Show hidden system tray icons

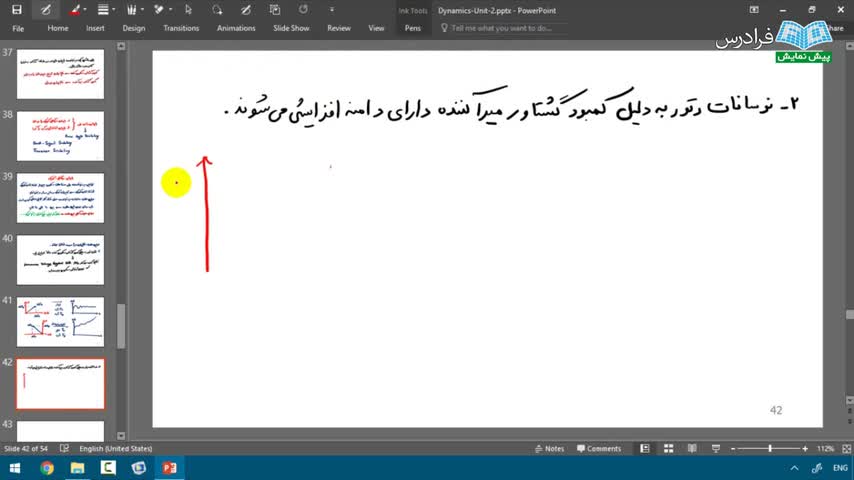pos(795,468)
